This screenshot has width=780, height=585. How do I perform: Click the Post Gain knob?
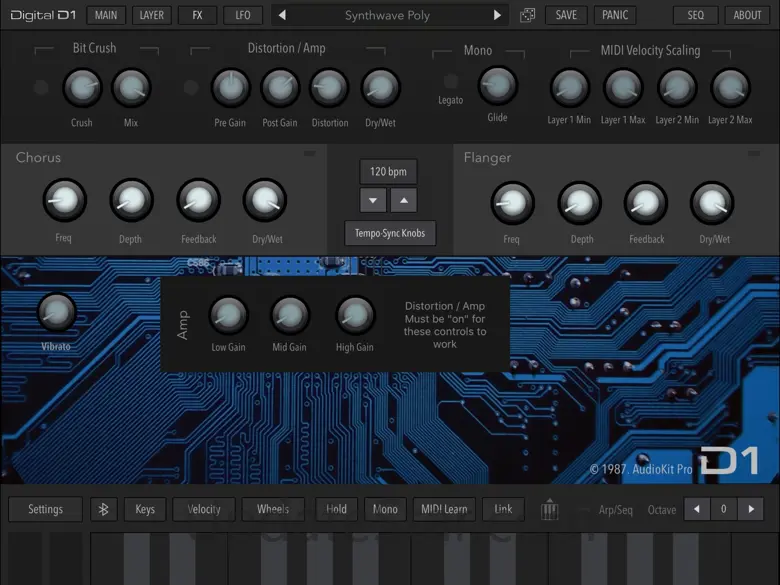(x=280, y=88)
